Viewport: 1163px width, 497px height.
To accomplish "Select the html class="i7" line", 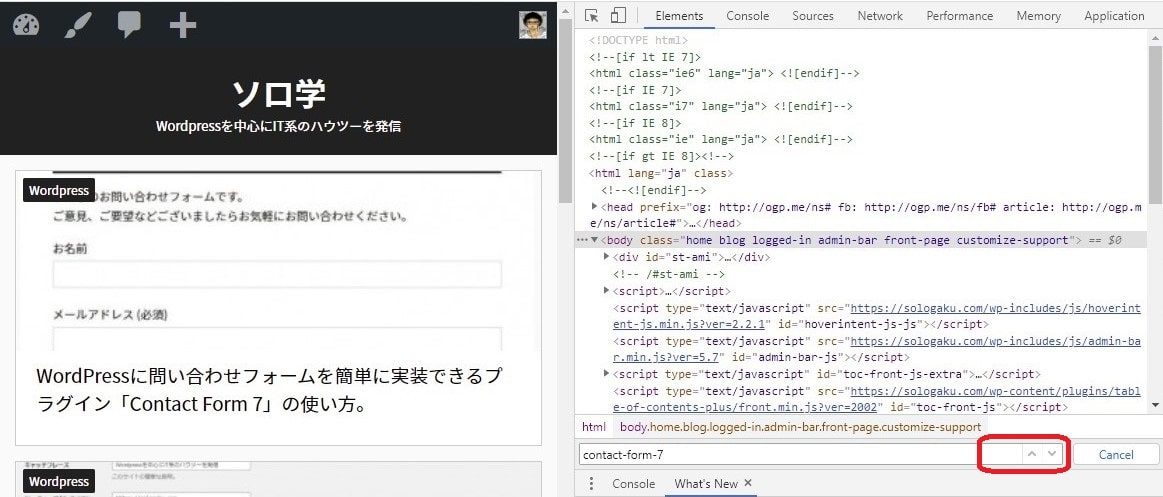I will [x=721, y=107].
